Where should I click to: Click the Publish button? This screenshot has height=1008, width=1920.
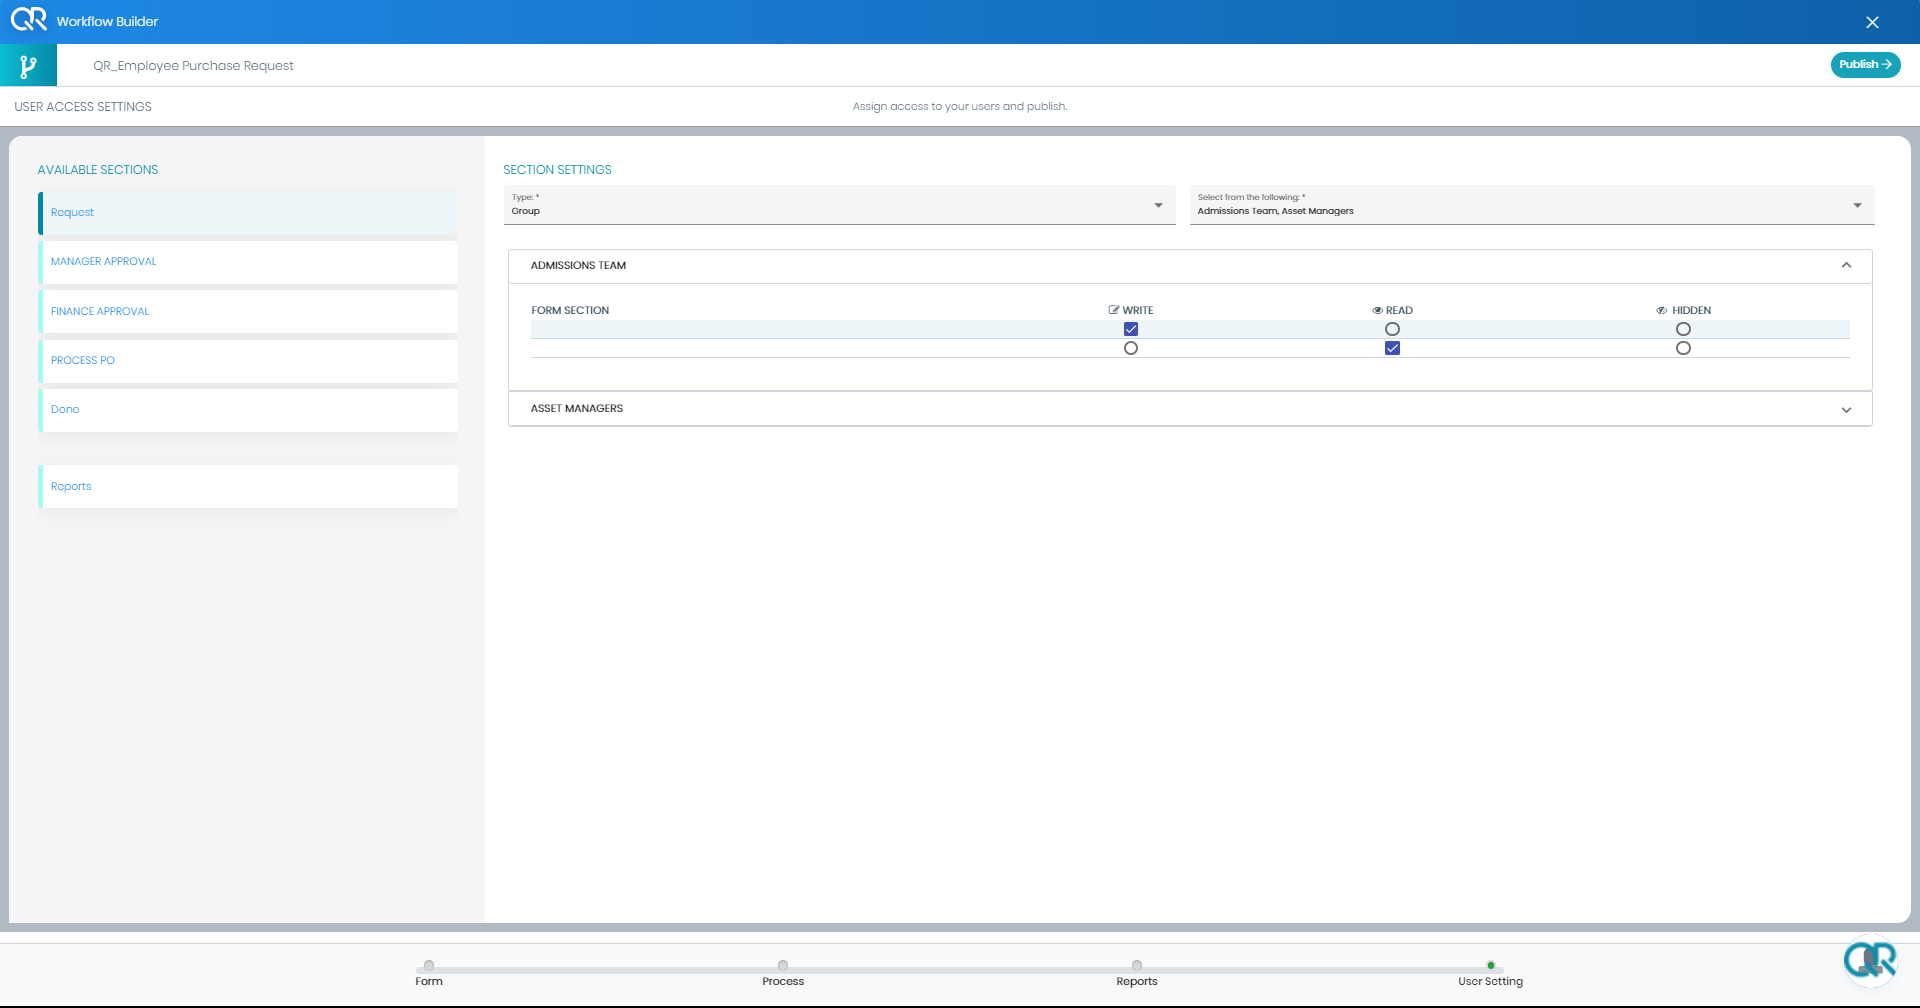[x=1865, y=64]
